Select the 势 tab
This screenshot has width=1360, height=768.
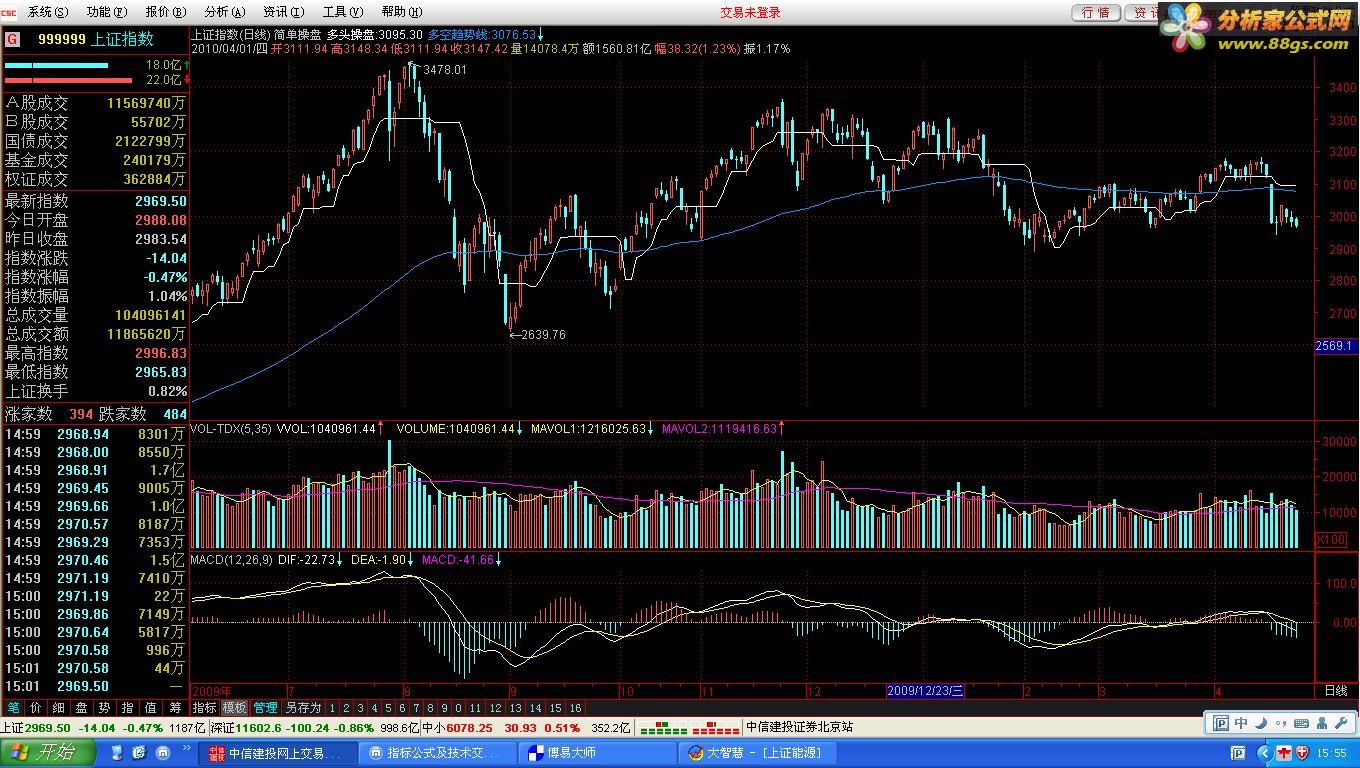click(x=104, y=708)
